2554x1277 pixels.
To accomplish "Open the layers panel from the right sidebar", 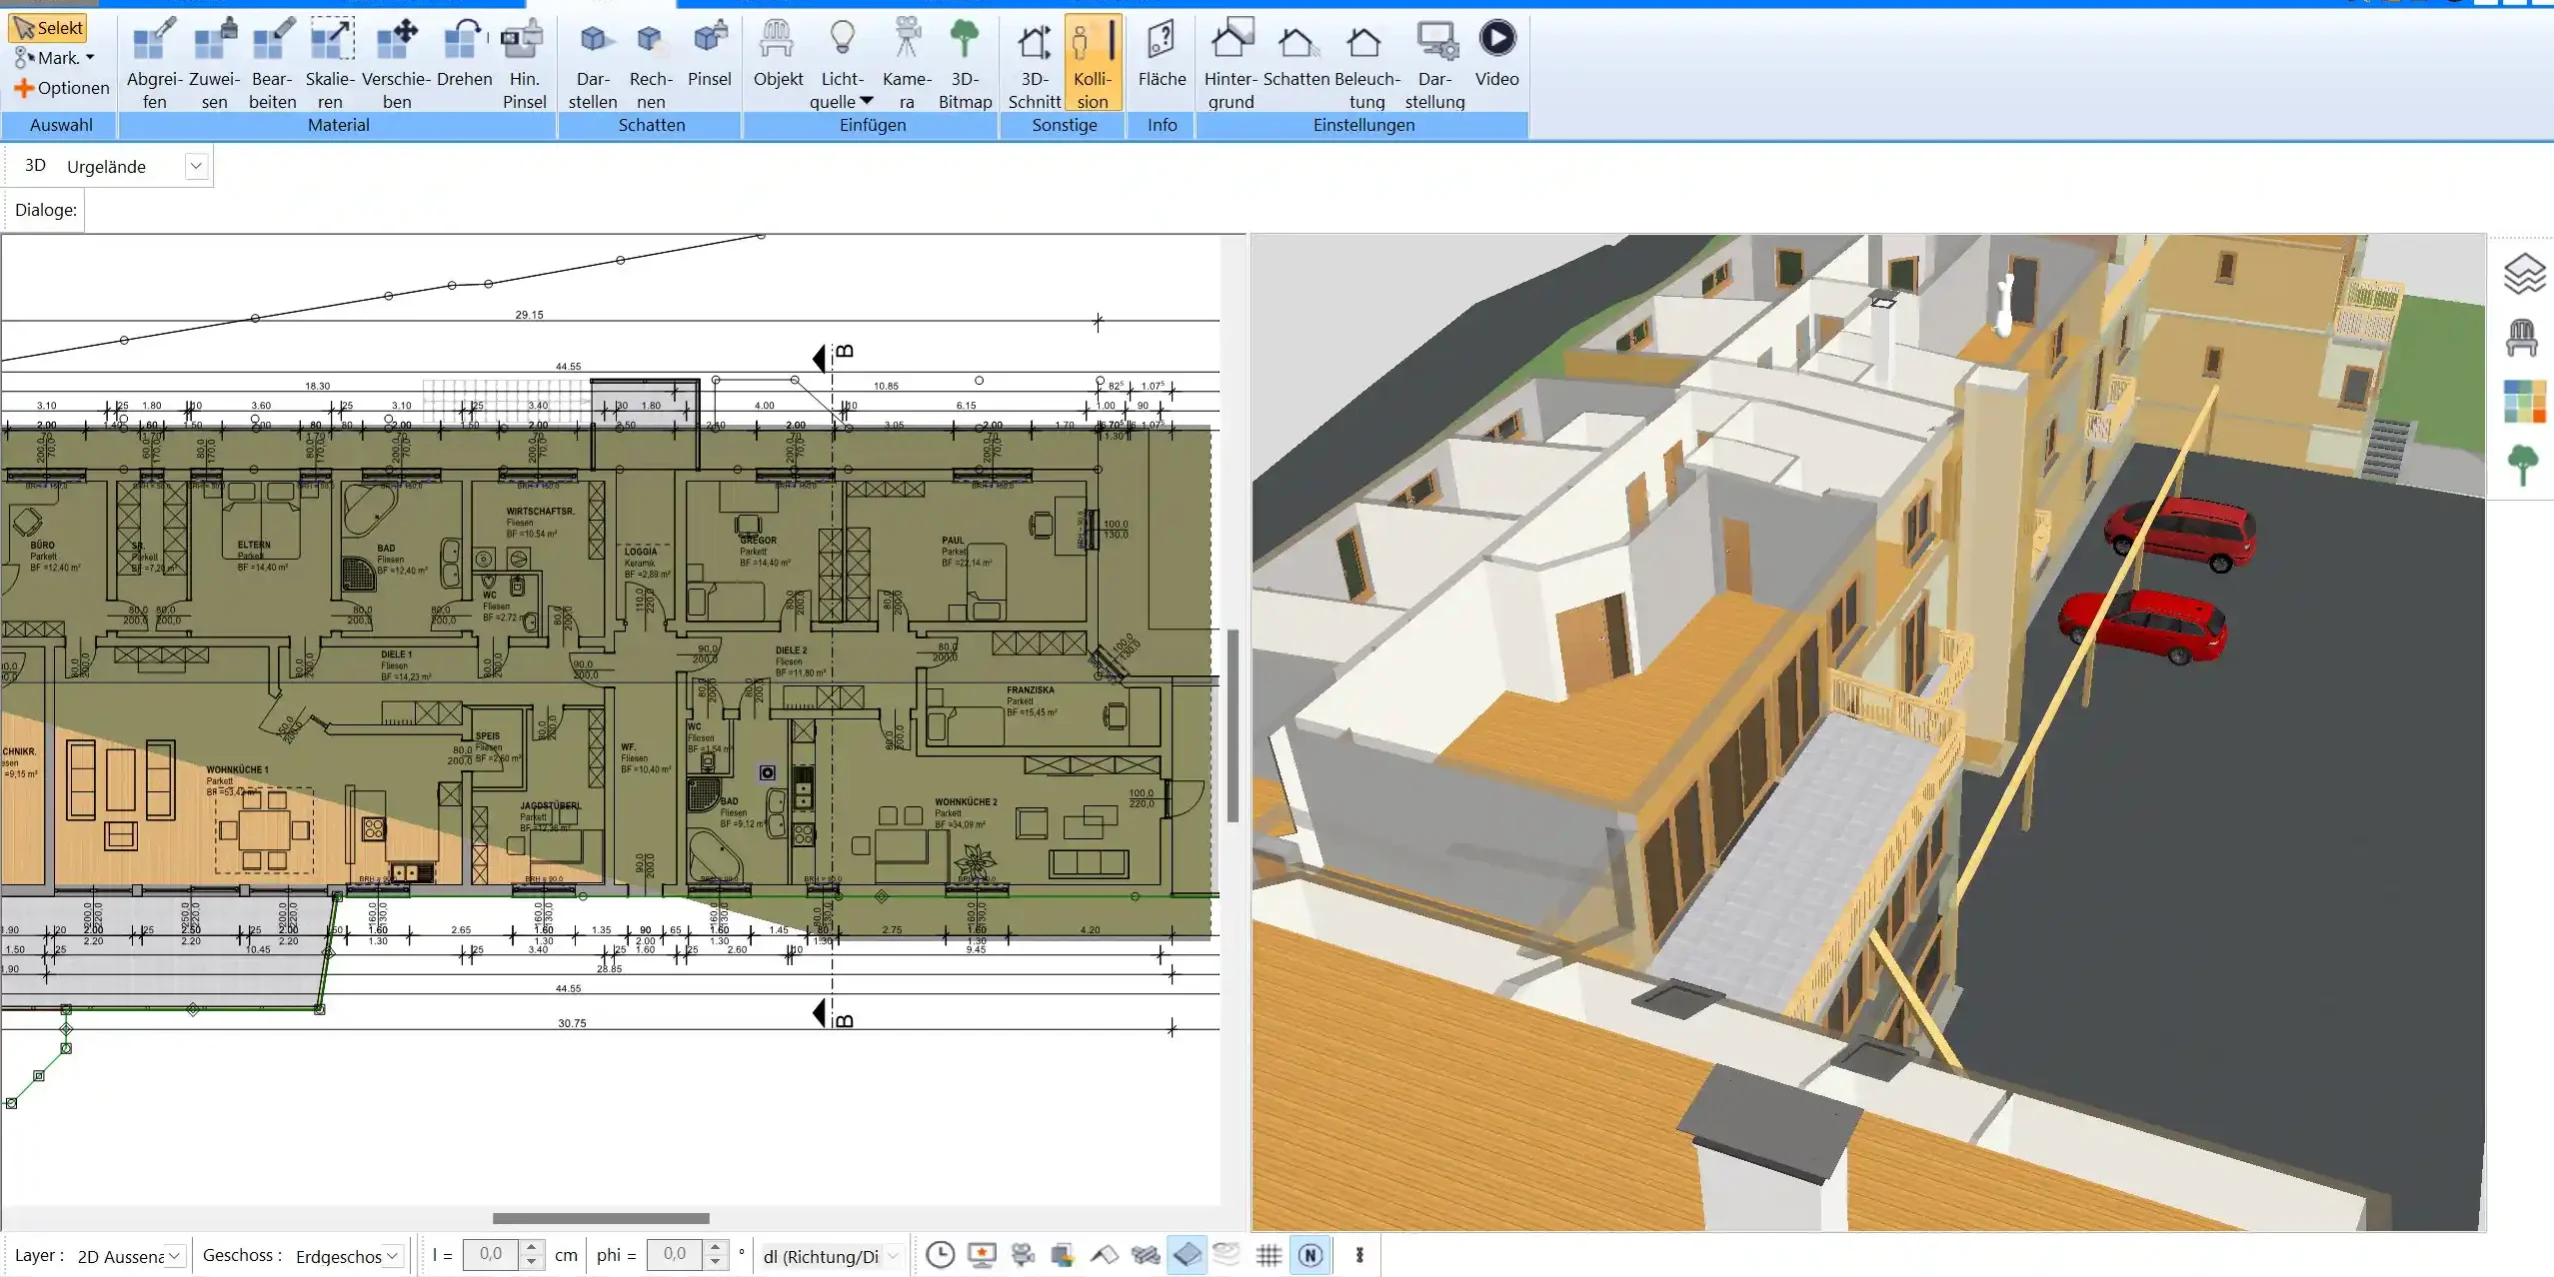I will (2524, 273).
